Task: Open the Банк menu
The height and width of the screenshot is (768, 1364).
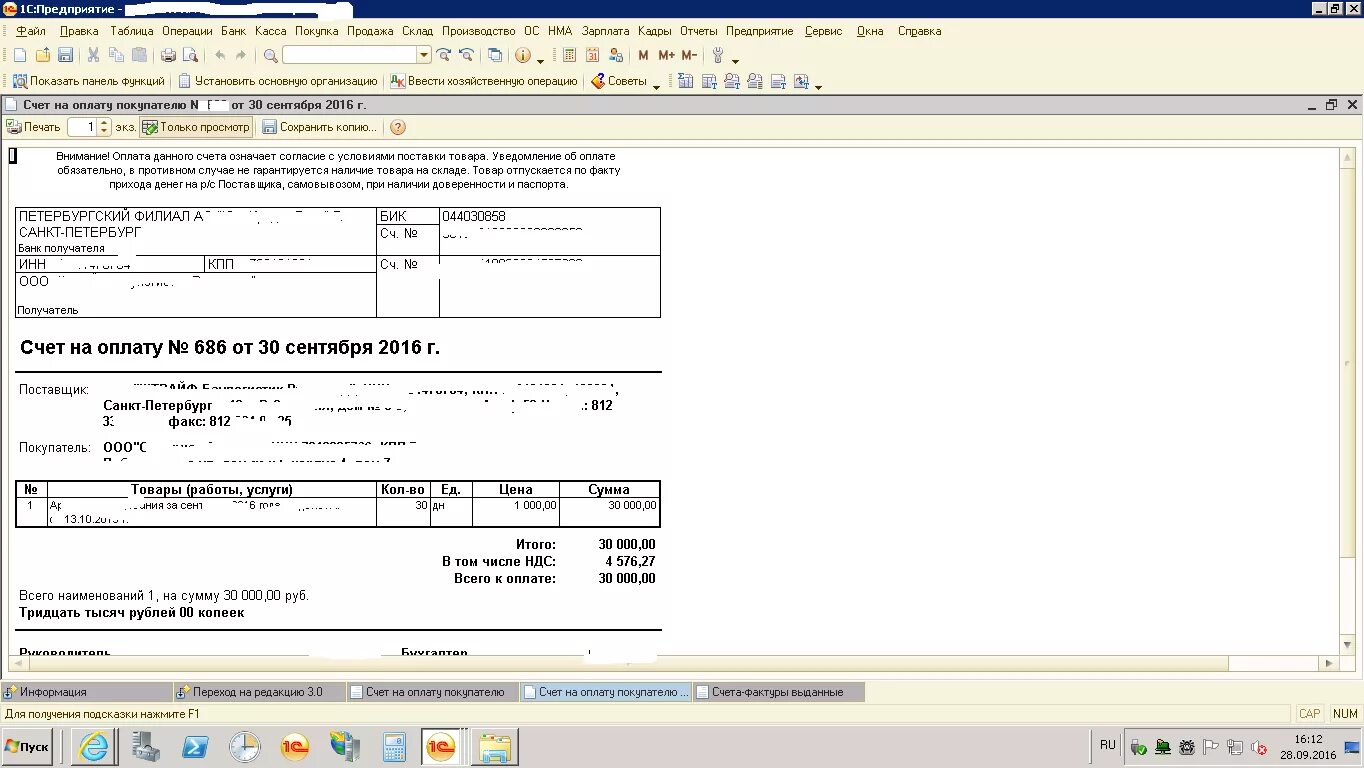Action: click(x=234, y=31)
